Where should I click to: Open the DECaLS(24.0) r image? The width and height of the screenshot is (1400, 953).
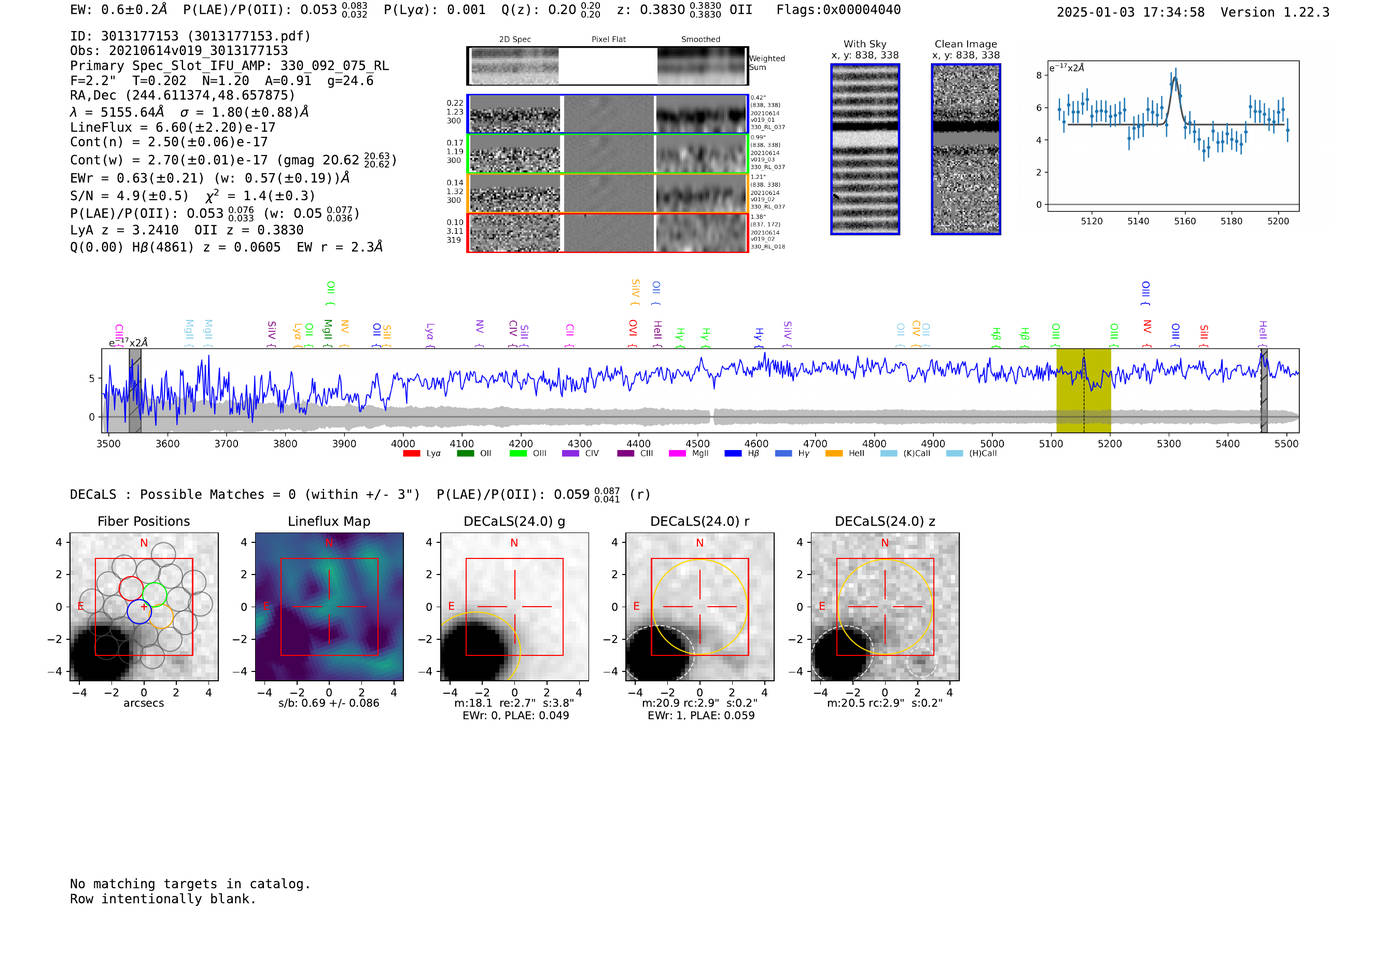click(699, 607)
